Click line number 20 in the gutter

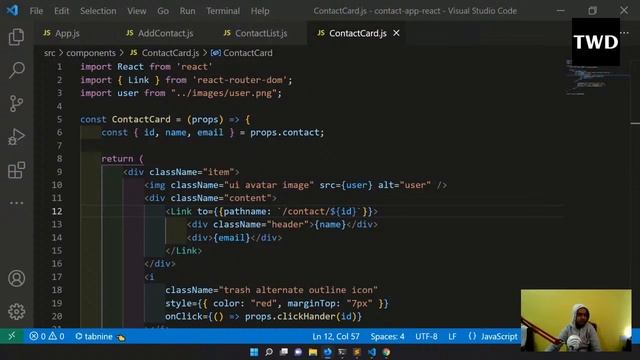[57, 316]
